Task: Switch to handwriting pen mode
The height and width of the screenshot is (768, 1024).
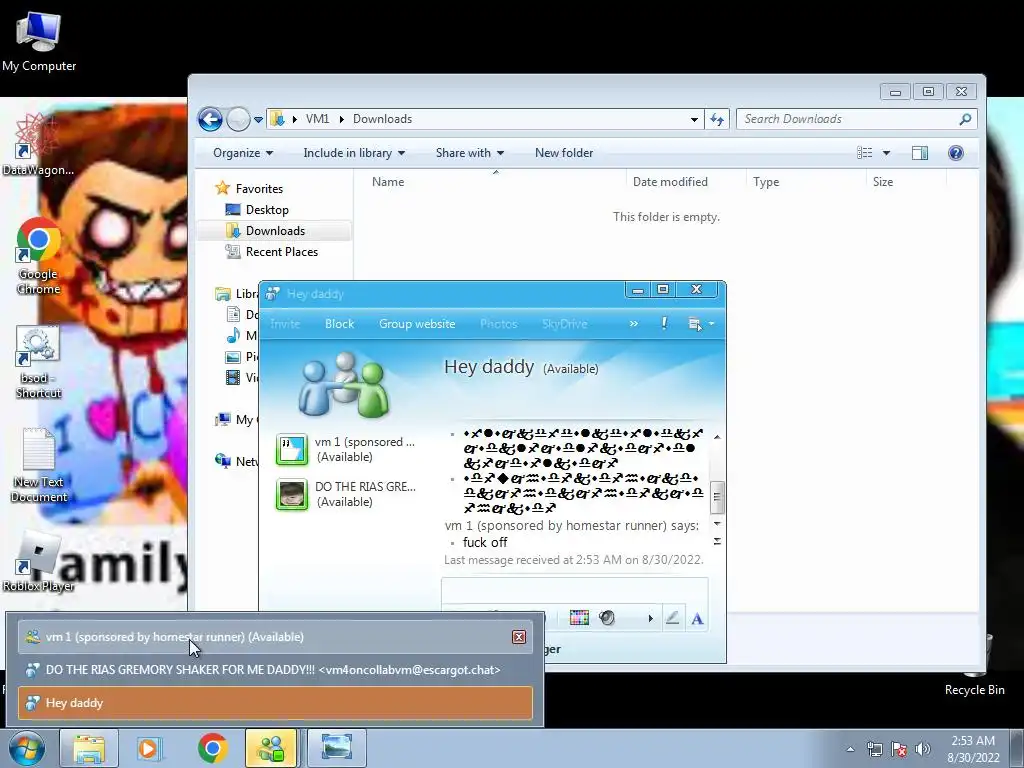Action: click(672, 618)
